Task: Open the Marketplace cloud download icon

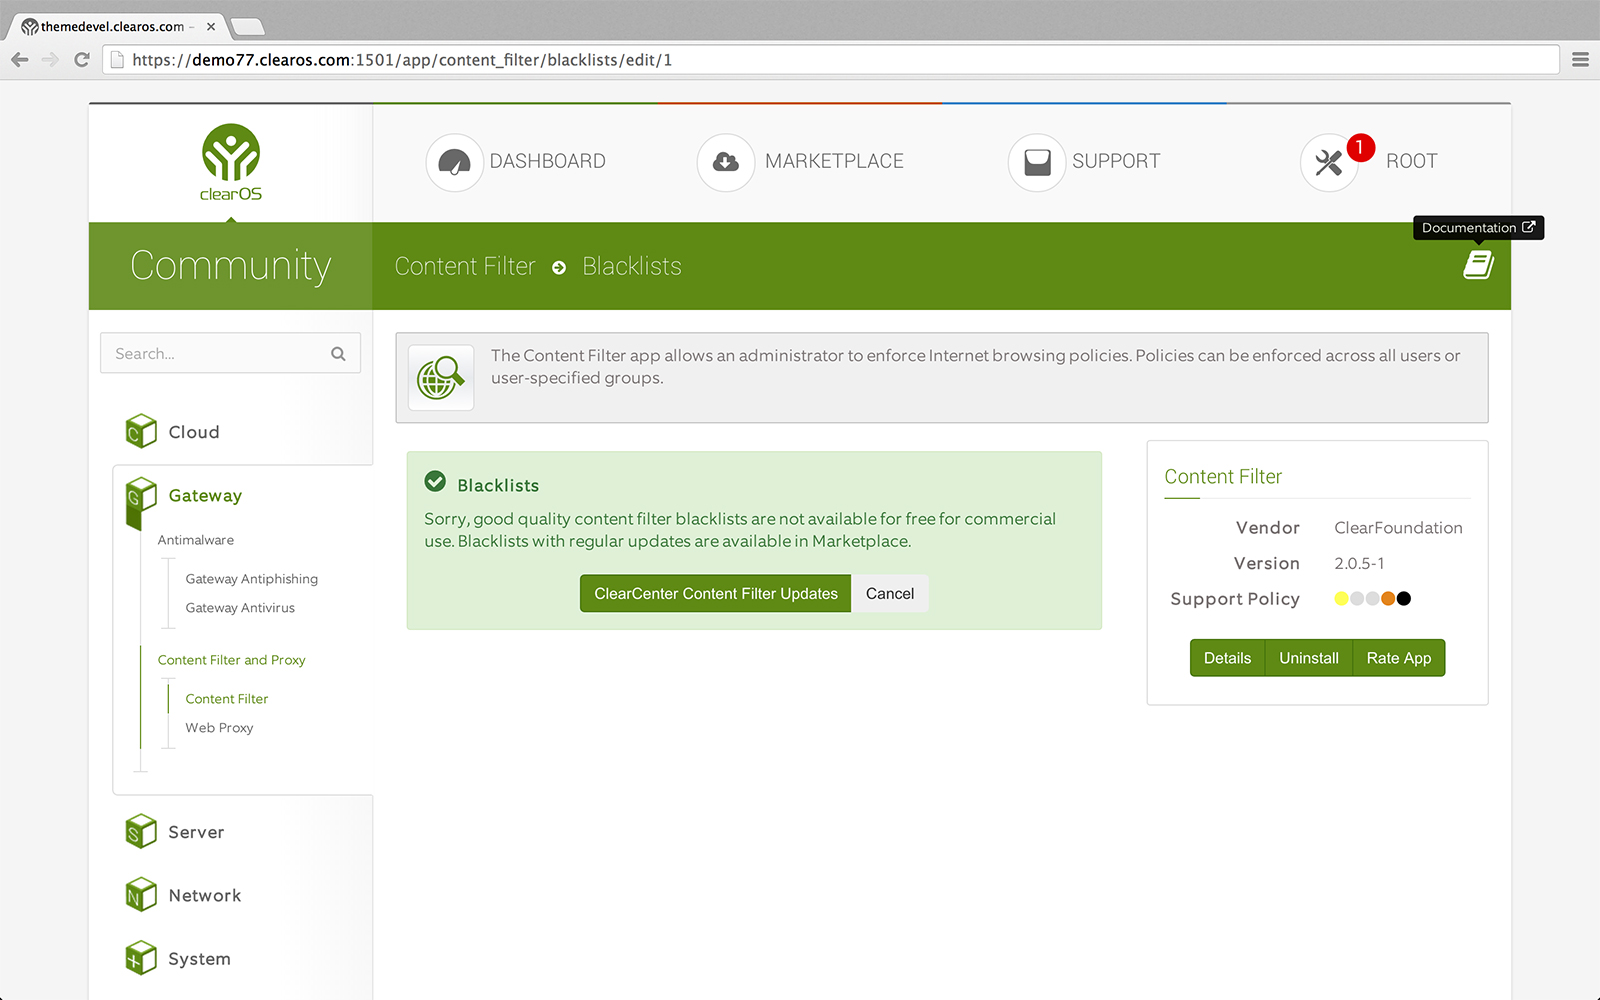Action: (726, 162)
